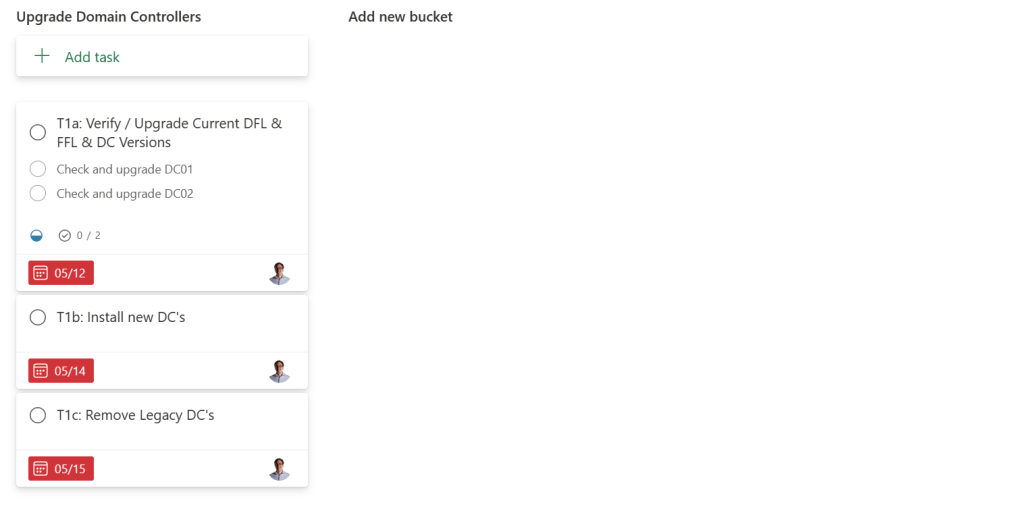Image resolution: width=1023 pixels, height=507 pixels.
Task: Click the plus icon beside Add task
Action: (42, 57)
